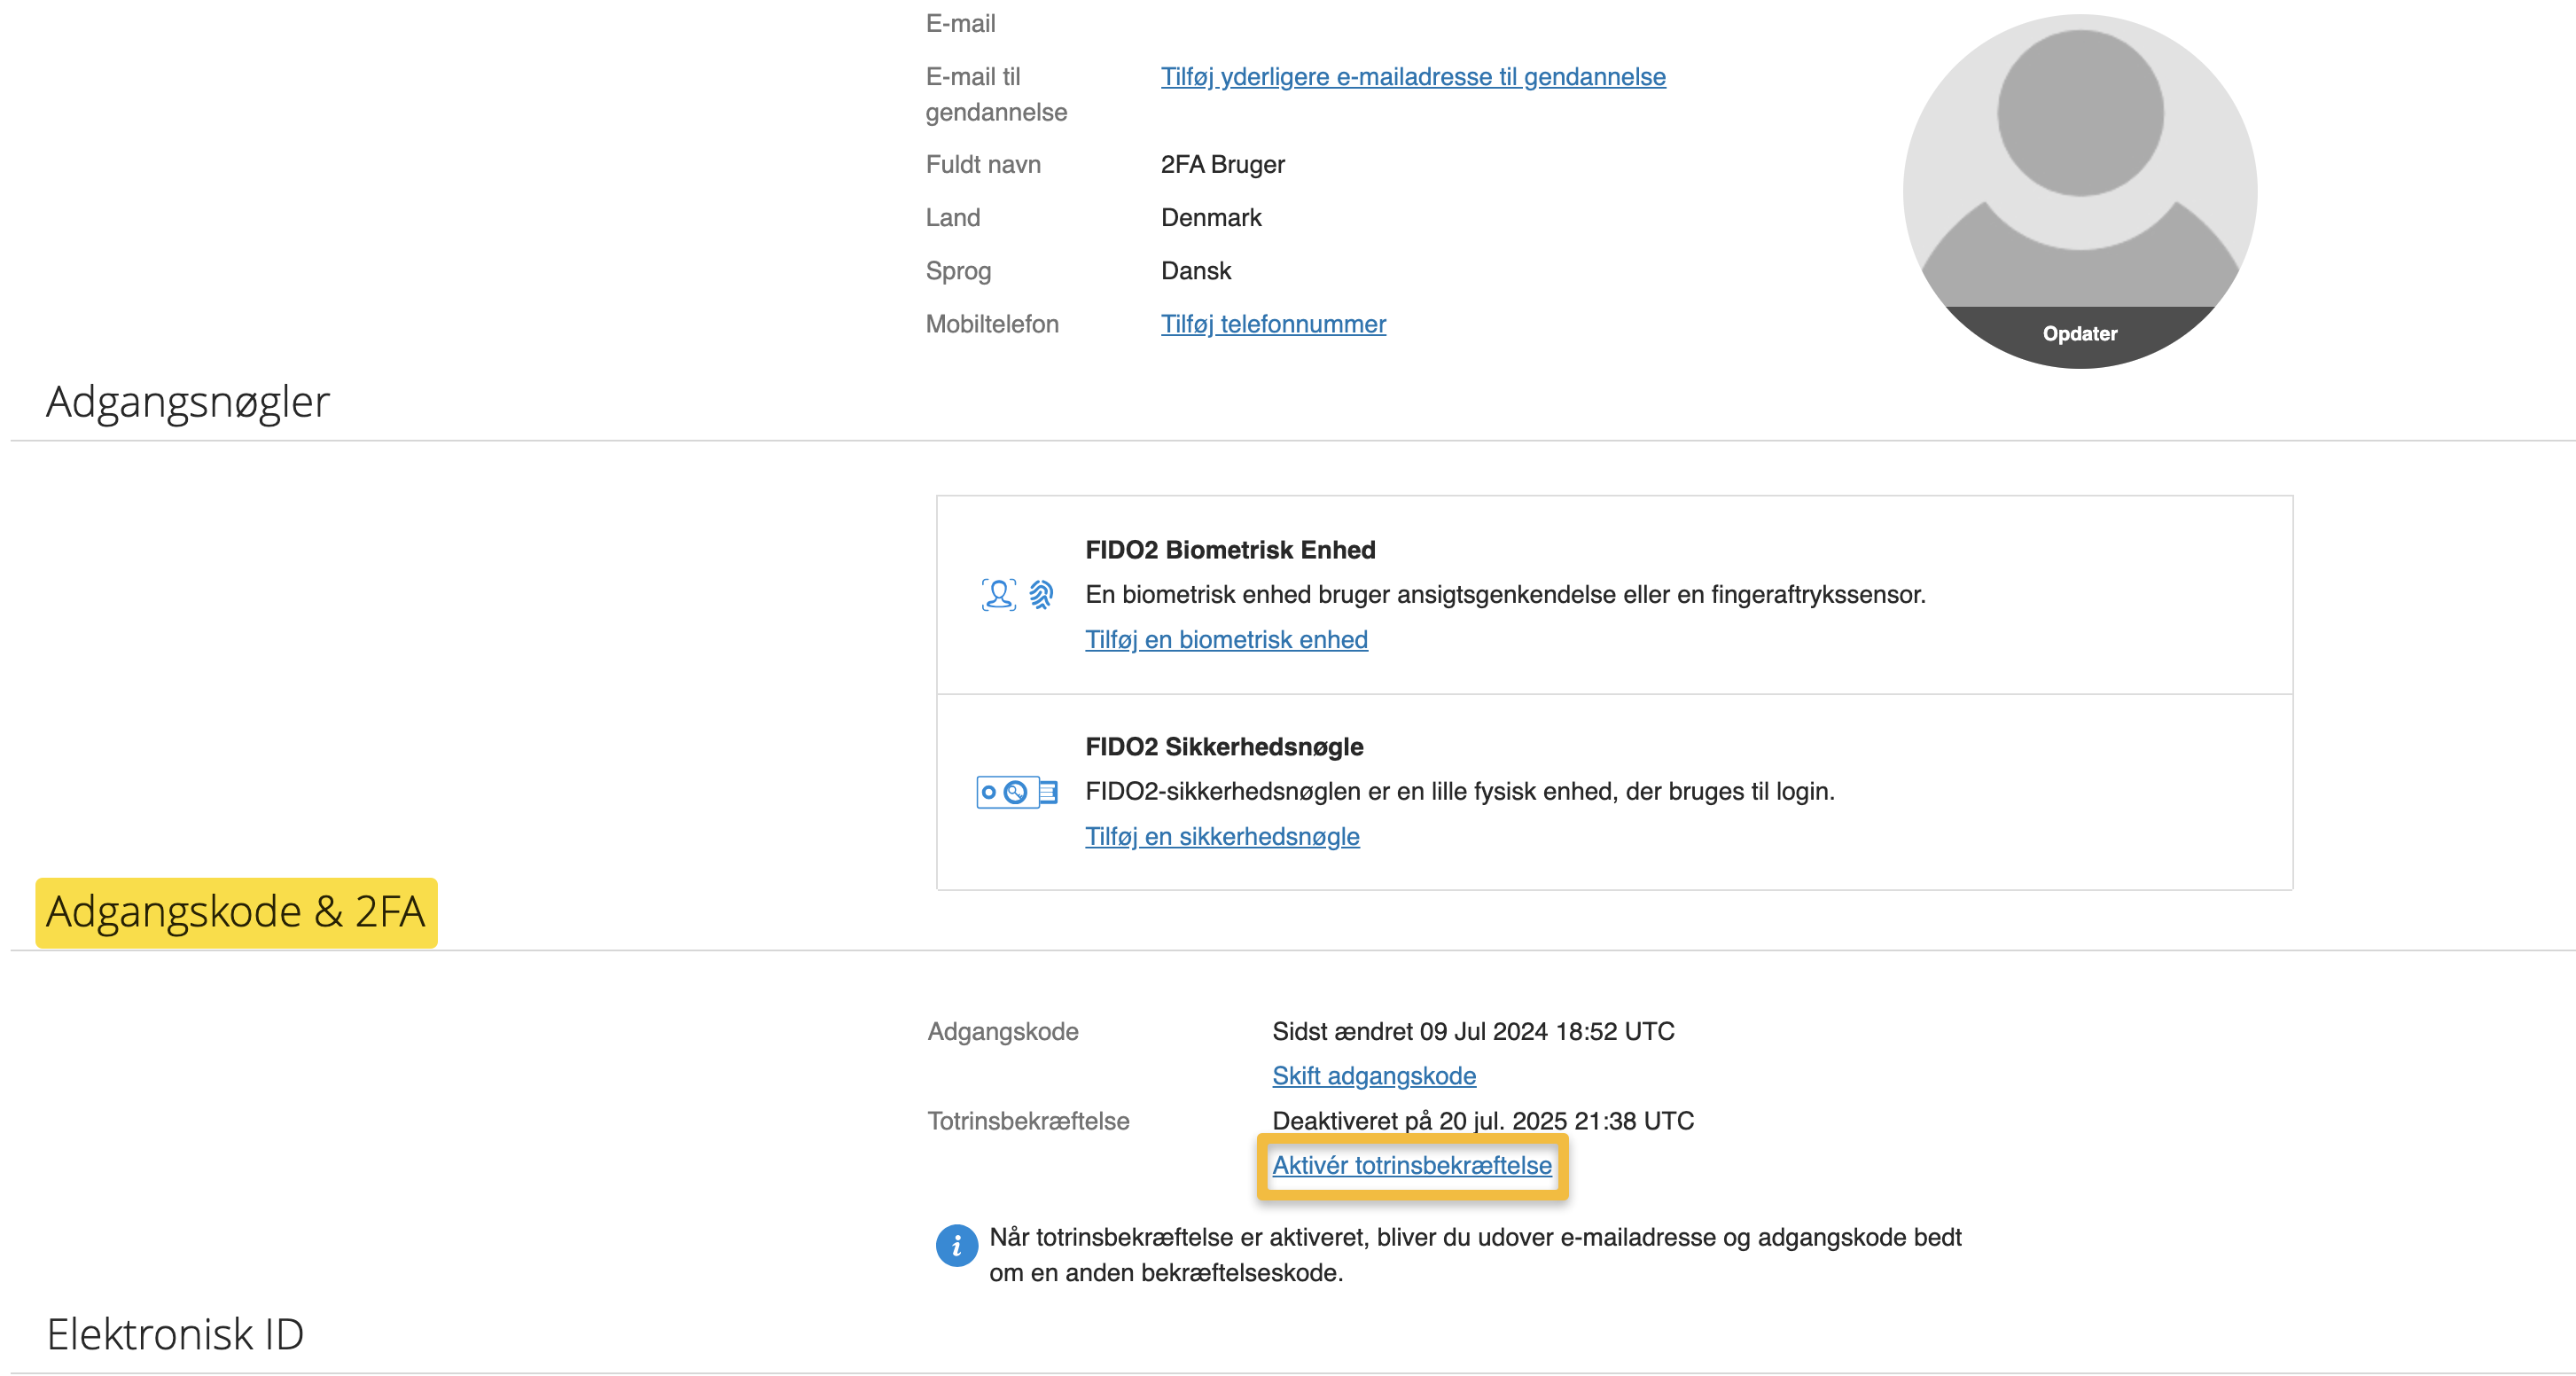Select the highlighted Adgangskode & 2FA heading

point(237,911)
